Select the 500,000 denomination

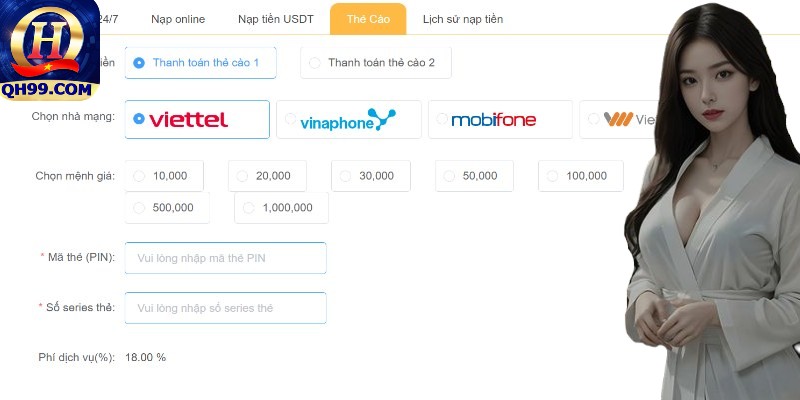[167, 208]
